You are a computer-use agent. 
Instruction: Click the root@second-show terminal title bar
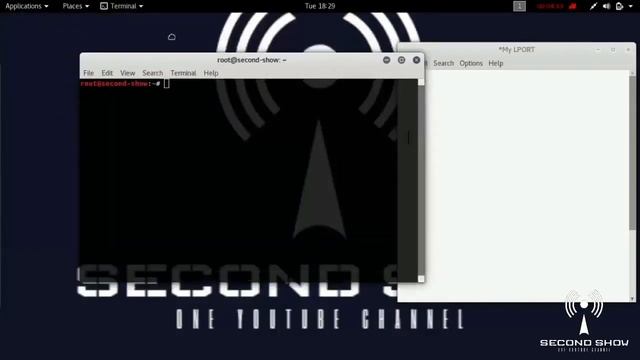[251, 60]
